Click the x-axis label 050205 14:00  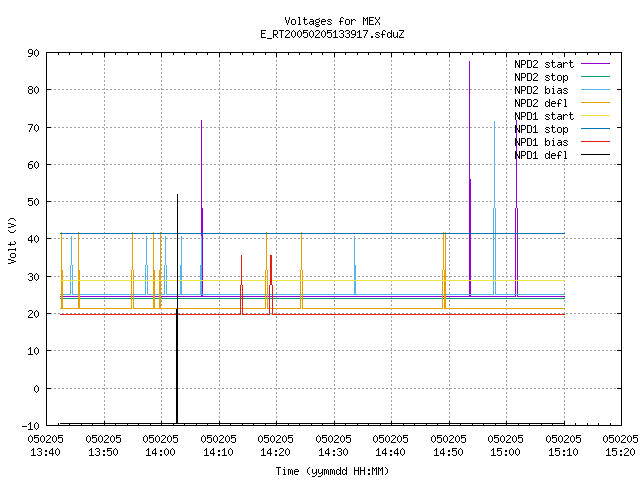tap(161, 445)
